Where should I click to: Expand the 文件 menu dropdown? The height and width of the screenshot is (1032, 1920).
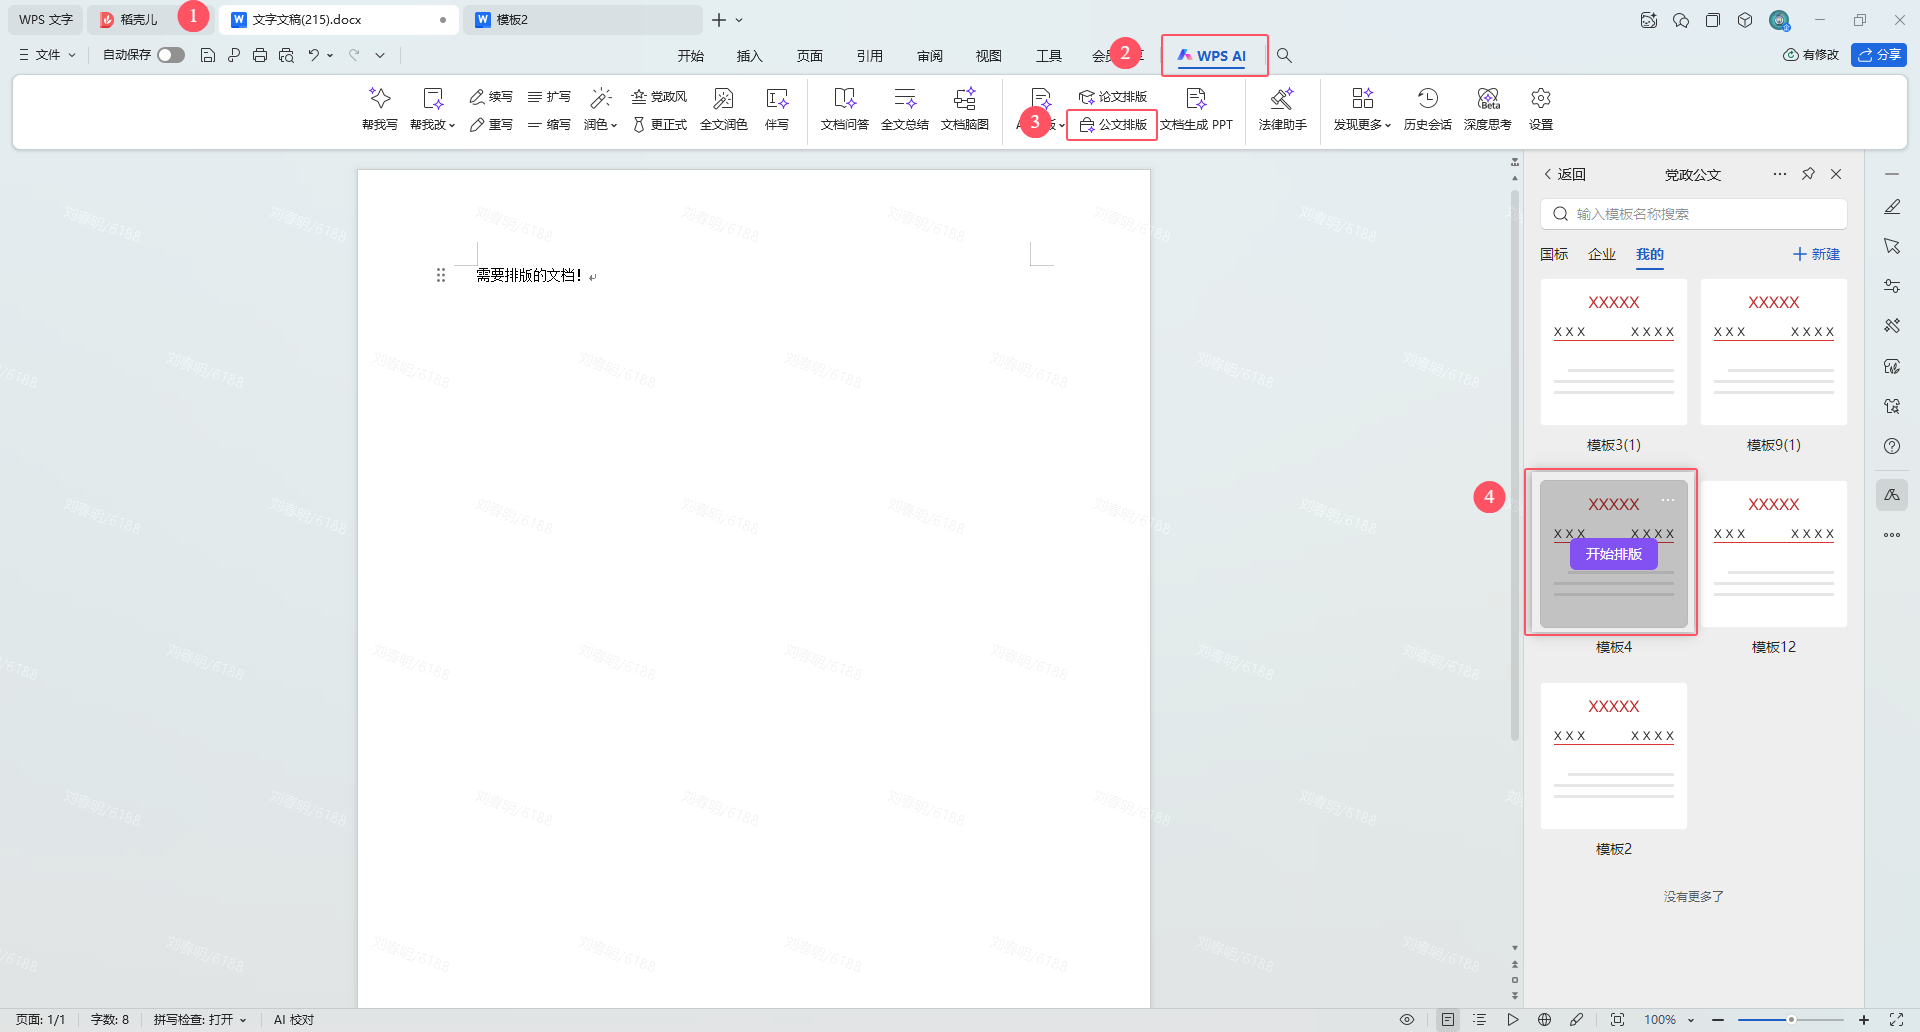click(x=47, y=55)
